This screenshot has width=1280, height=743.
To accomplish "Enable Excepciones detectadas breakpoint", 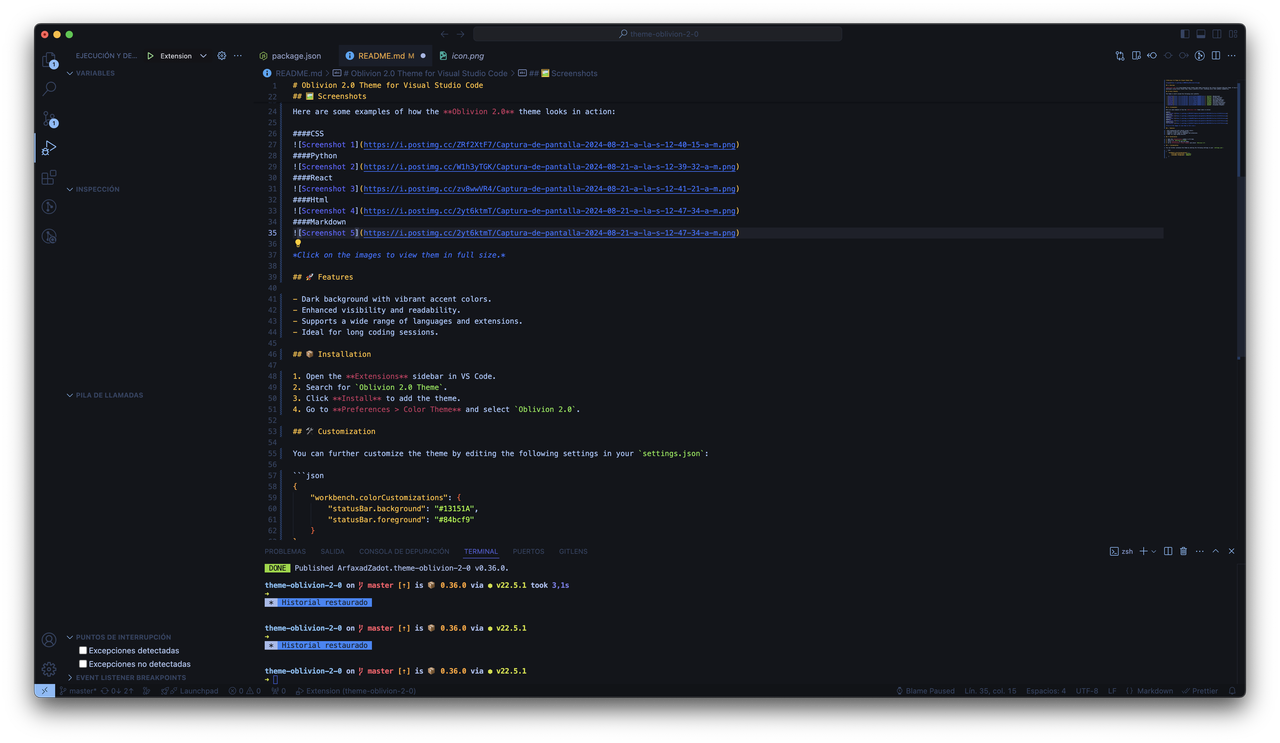I will tap(83, 651).
